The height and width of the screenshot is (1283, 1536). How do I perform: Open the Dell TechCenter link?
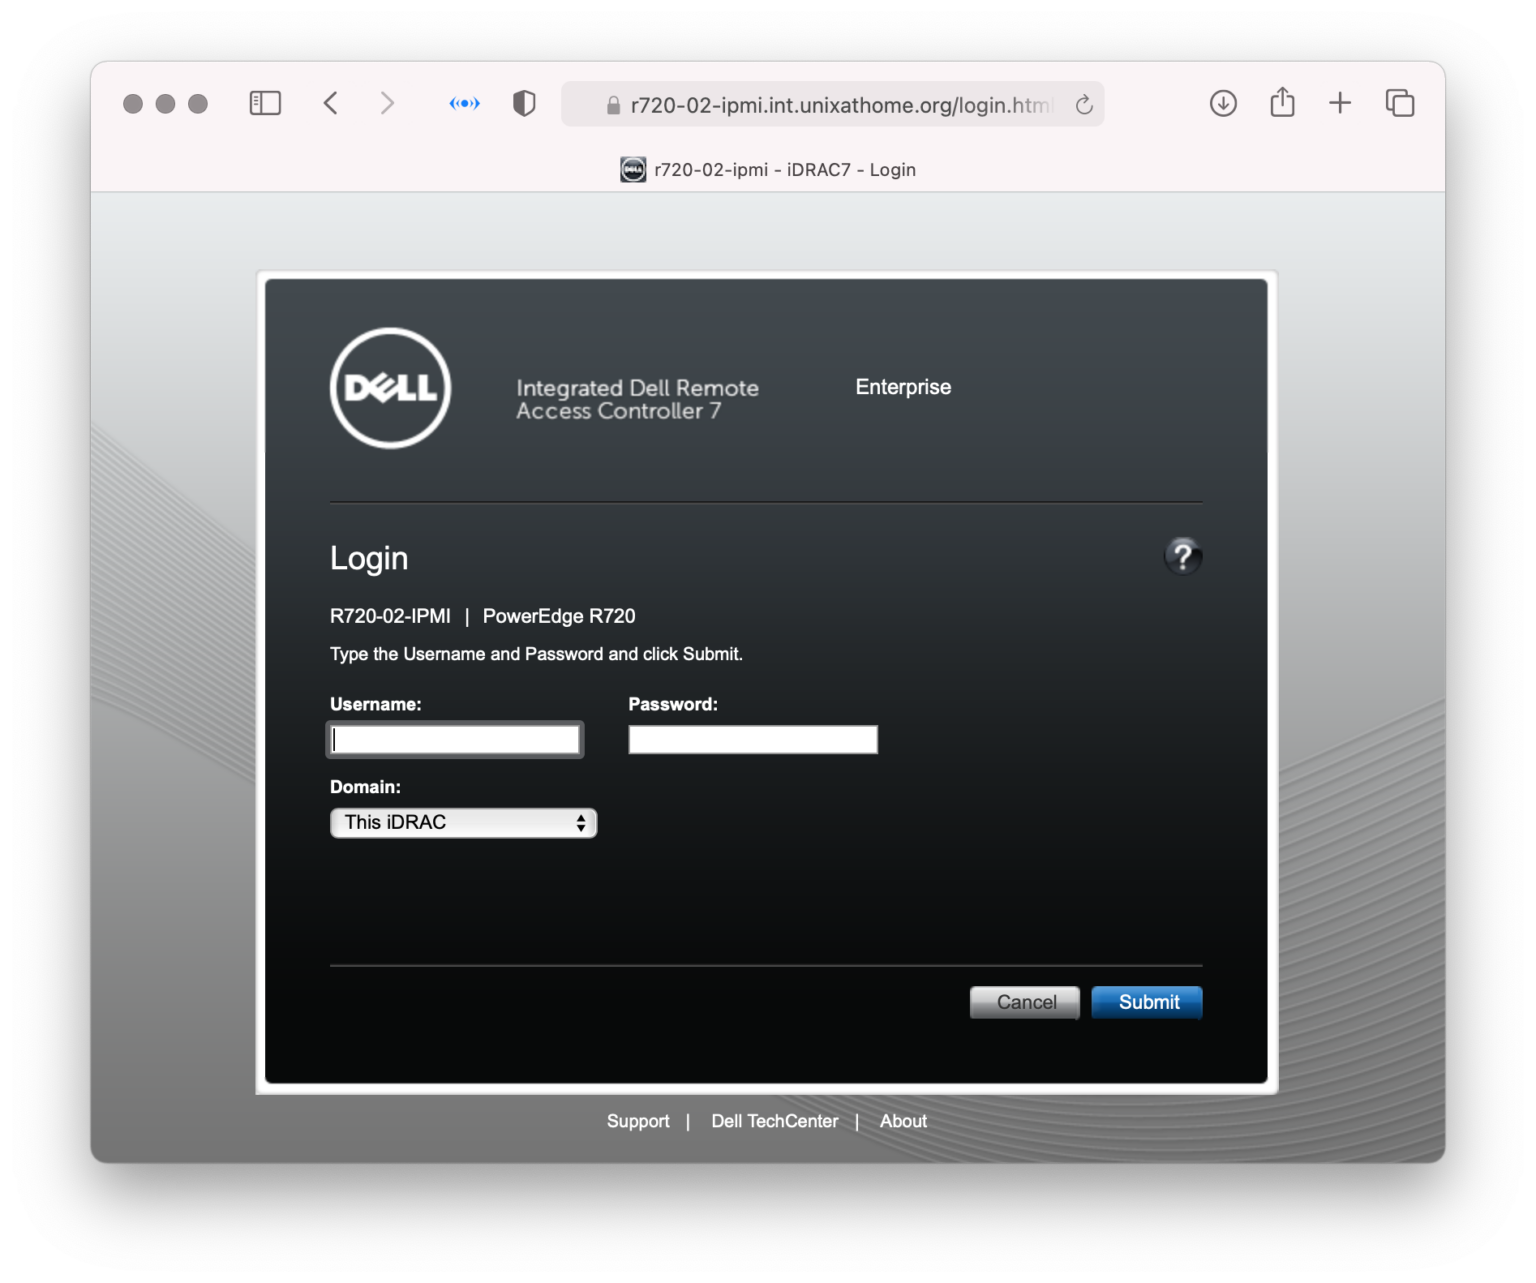pos(775,1121)
